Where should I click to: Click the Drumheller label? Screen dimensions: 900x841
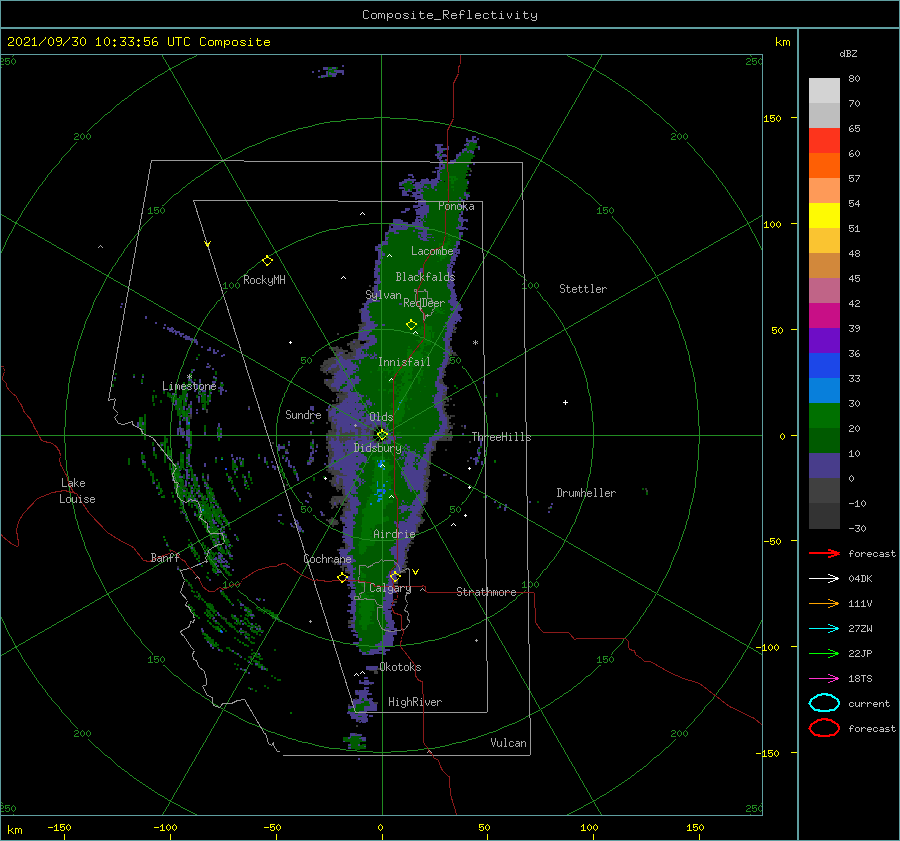click(586, 493)
